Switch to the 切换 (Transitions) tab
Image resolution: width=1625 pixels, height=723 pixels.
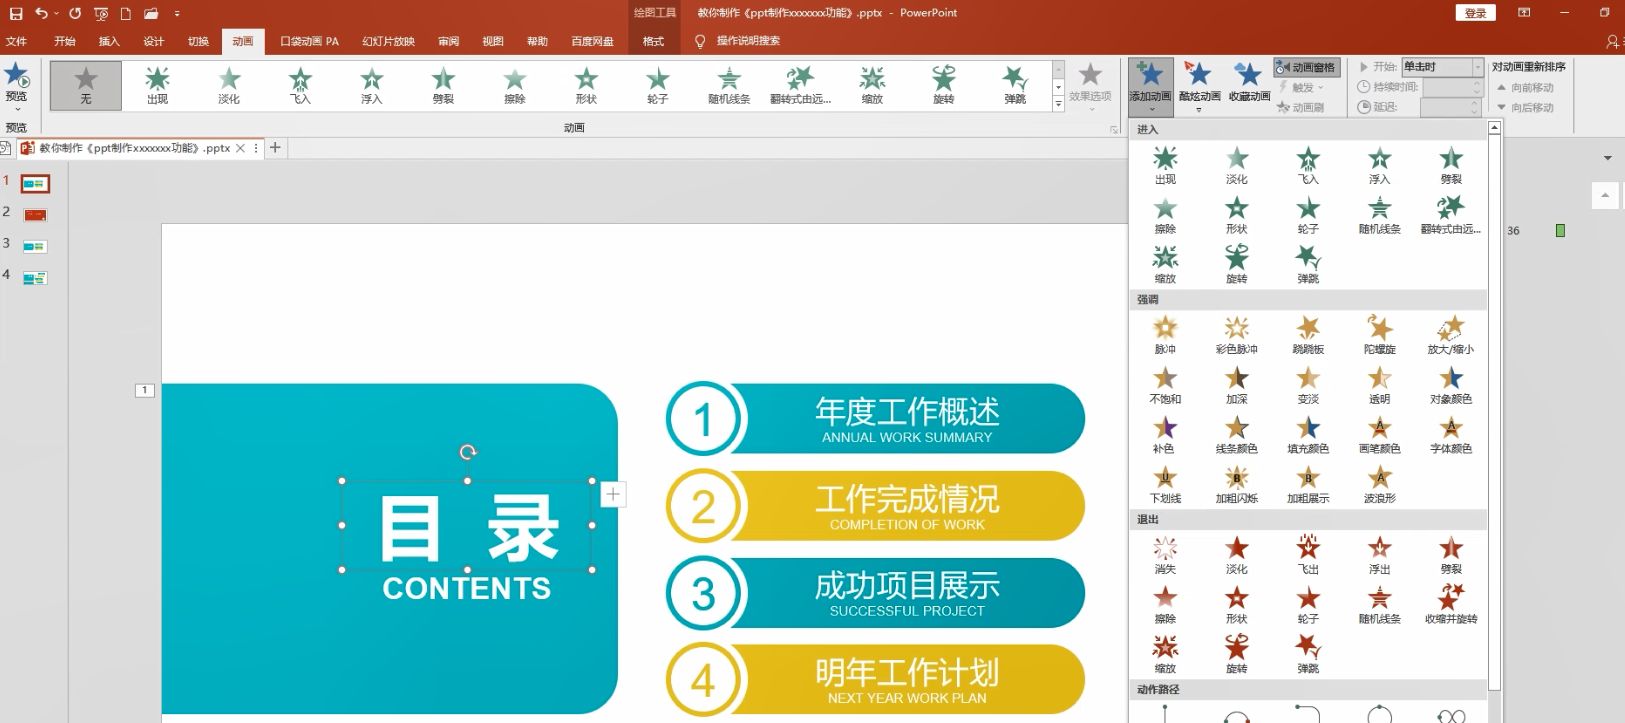click(x=198, y=41)
